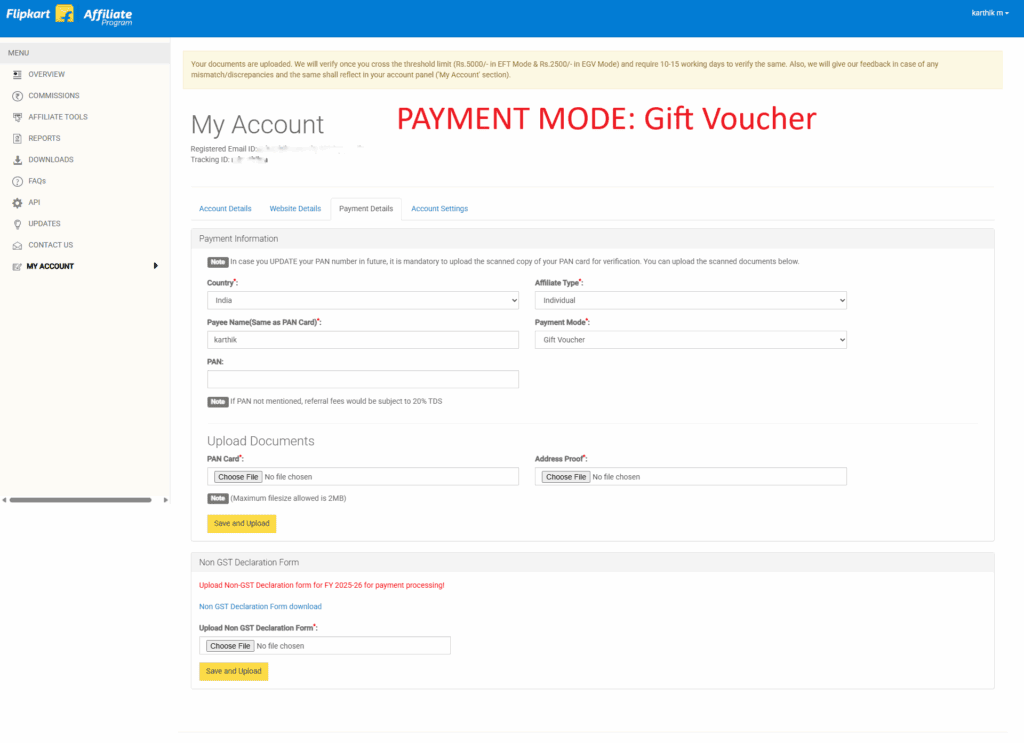Click the Registered Email ID label
The width and height of the screenshot is (1024, 743).
tap(223, 149)
